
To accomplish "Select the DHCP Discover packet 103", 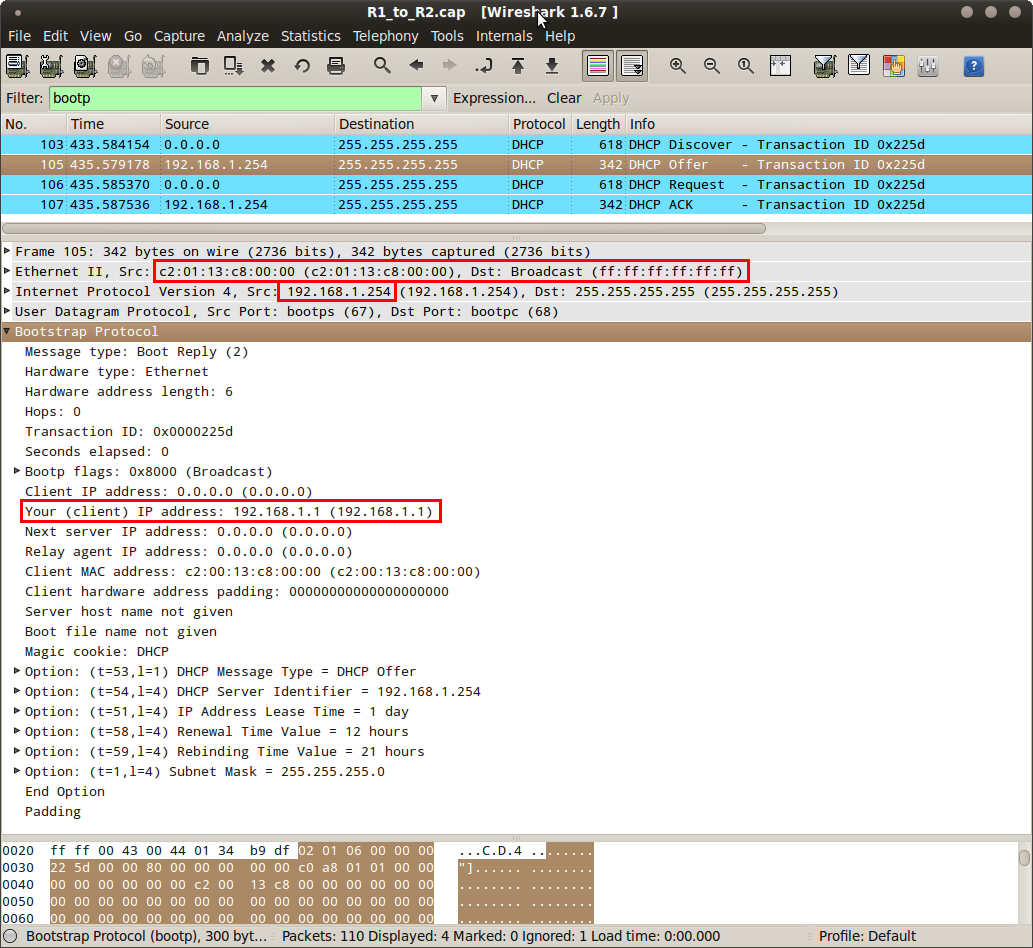I will tap(516, 144).
